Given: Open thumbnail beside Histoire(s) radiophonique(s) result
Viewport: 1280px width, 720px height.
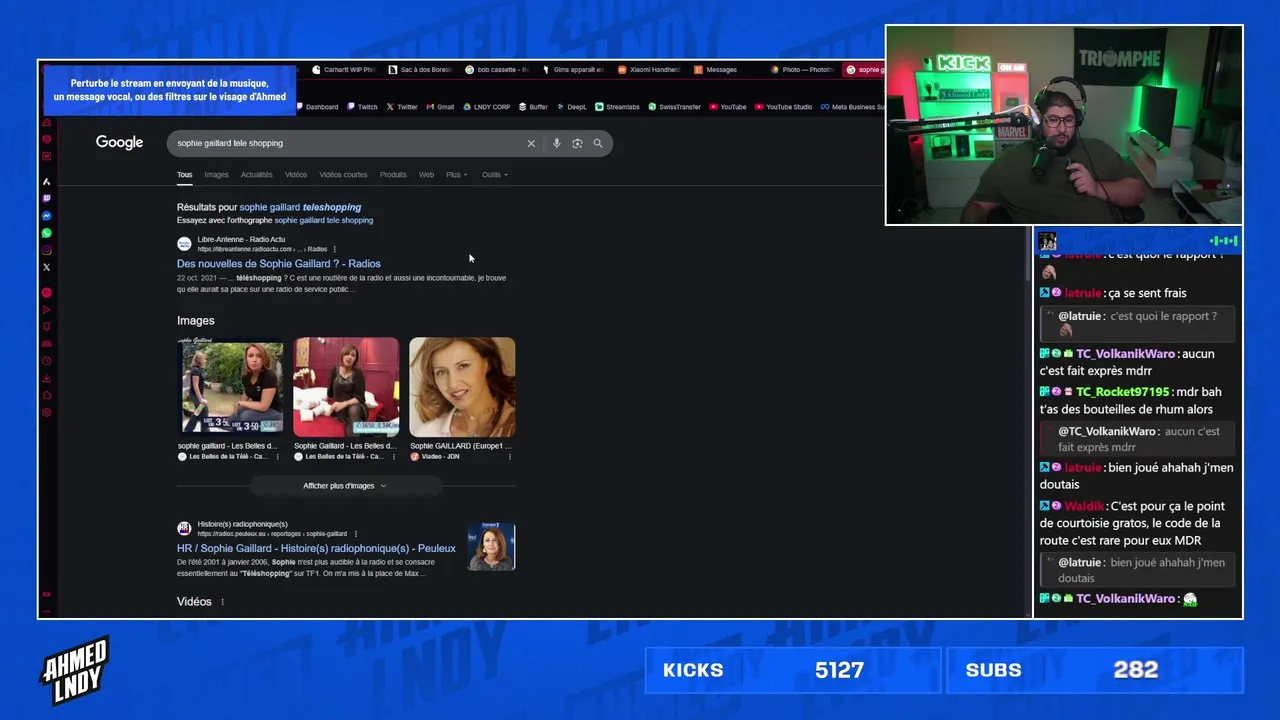Looking at the screenshot, I should [x=491, y=547].
